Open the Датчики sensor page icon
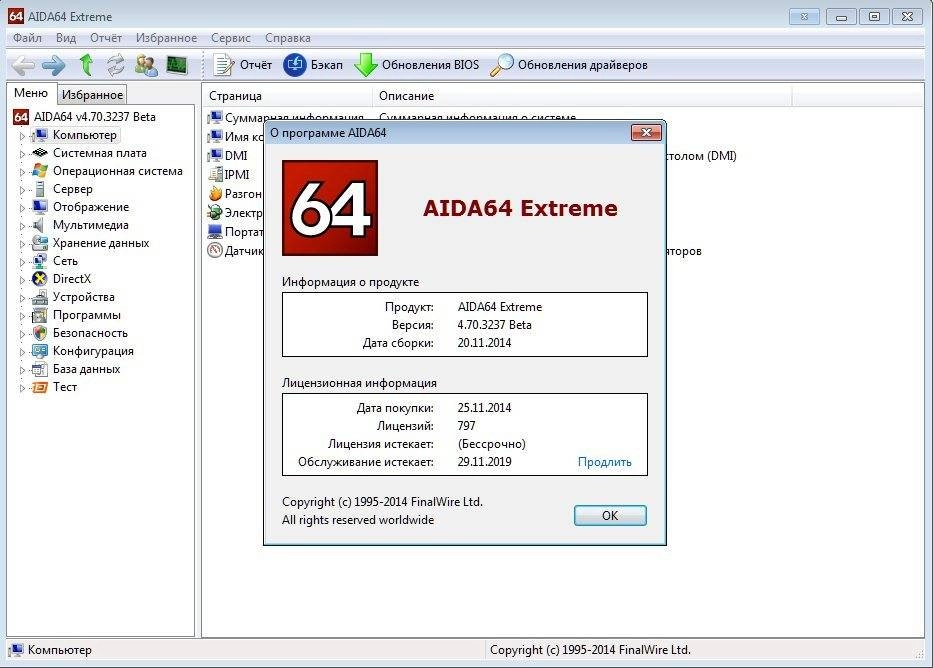Screen dimensions: 933x668 click(x=215, y=251)
